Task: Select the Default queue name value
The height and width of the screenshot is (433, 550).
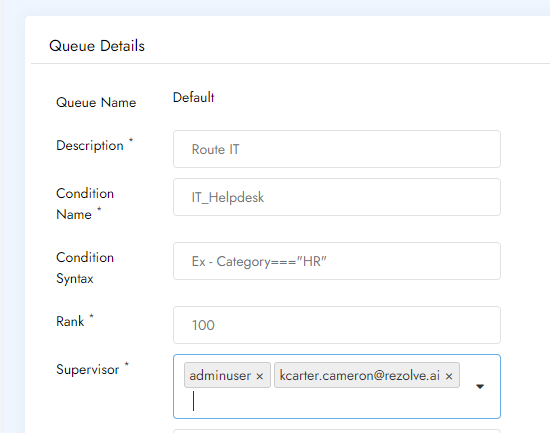Action: tap(193, 97)
